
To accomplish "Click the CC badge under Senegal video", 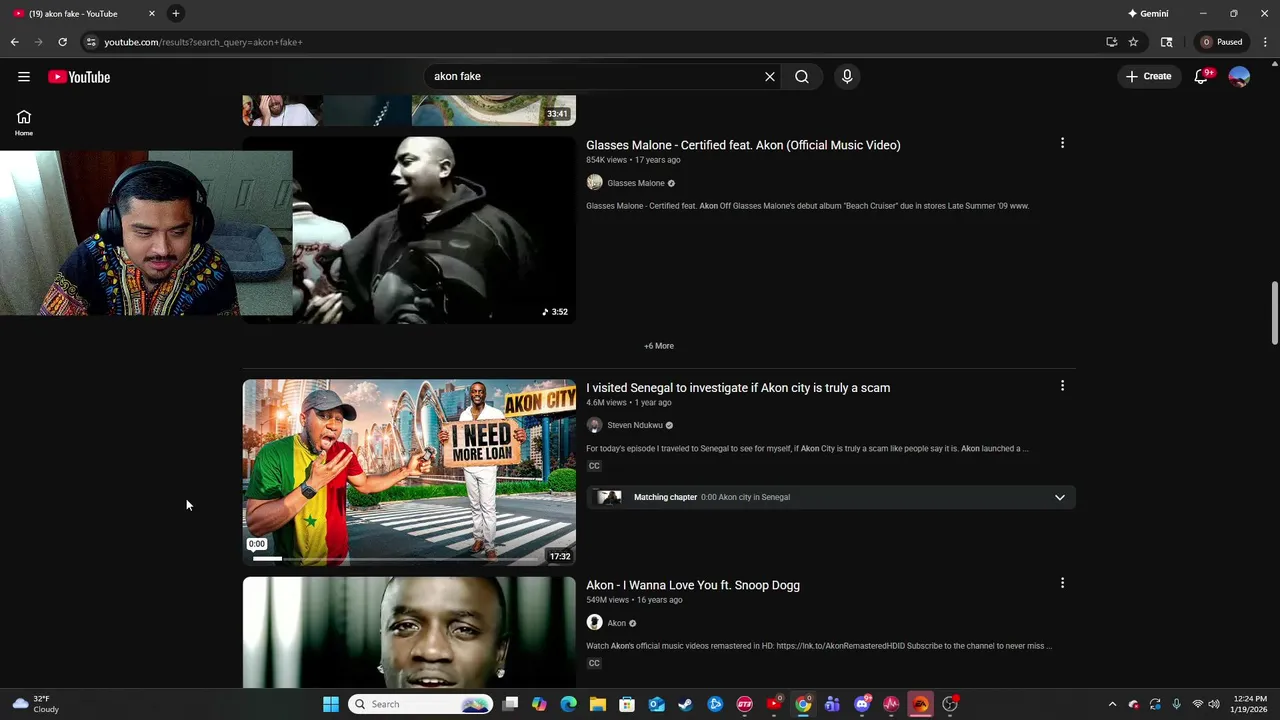I will pyautogui.click(x=594, y=466).
